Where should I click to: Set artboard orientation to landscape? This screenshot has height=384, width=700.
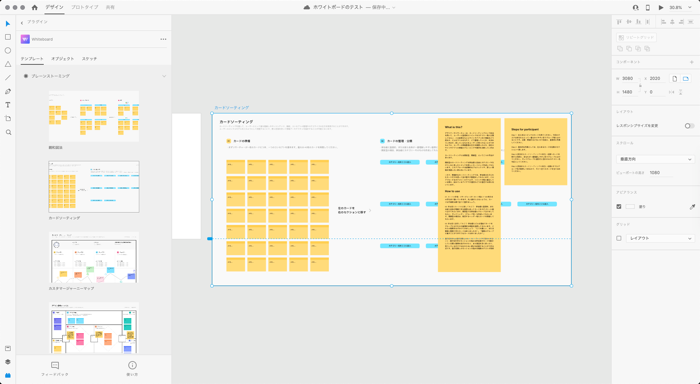(x=686, y=79)
